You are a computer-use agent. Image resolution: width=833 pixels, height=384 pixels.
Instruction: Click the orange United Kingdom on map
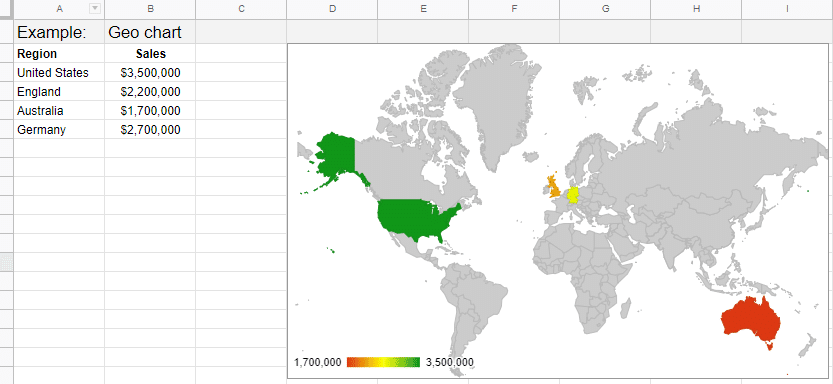[554, 186]
